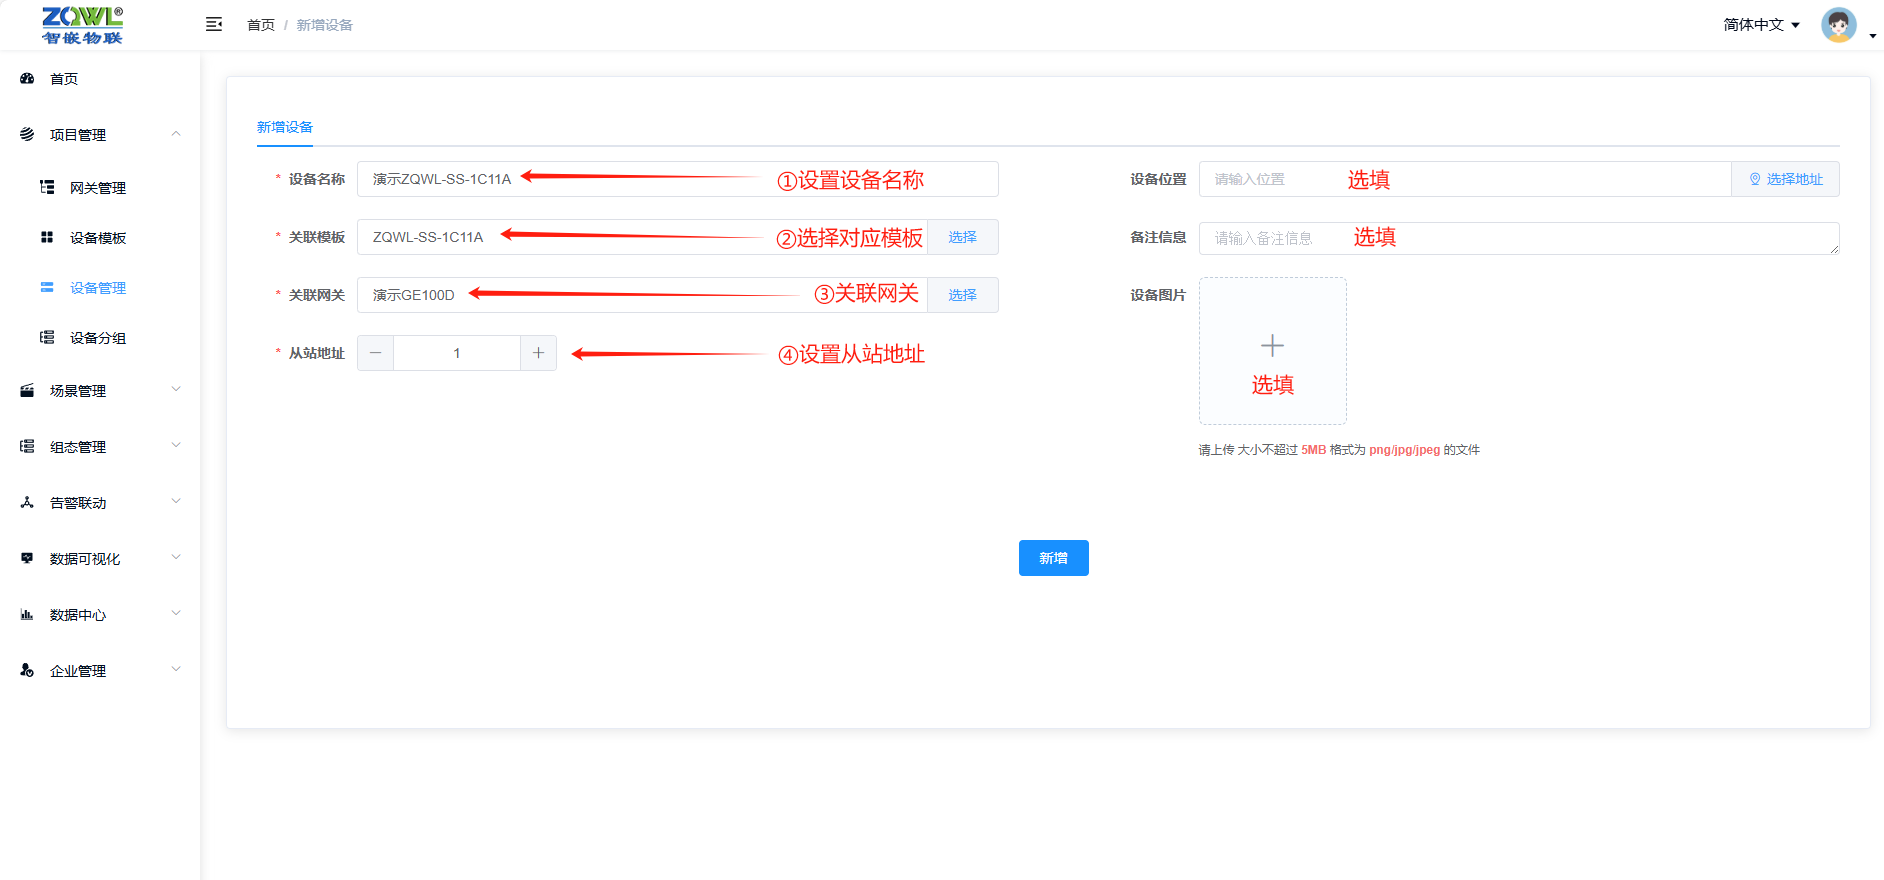
Task: Click the sidebar collapse hamburger icon
Action: point(213,24)
